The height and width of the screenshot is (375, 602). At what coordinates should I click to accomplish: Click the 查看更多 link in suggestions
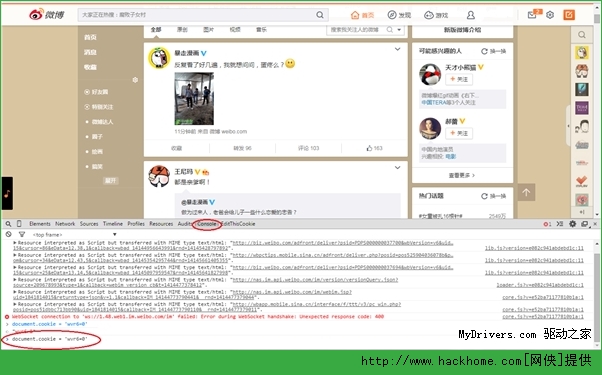tap(462, 175)
